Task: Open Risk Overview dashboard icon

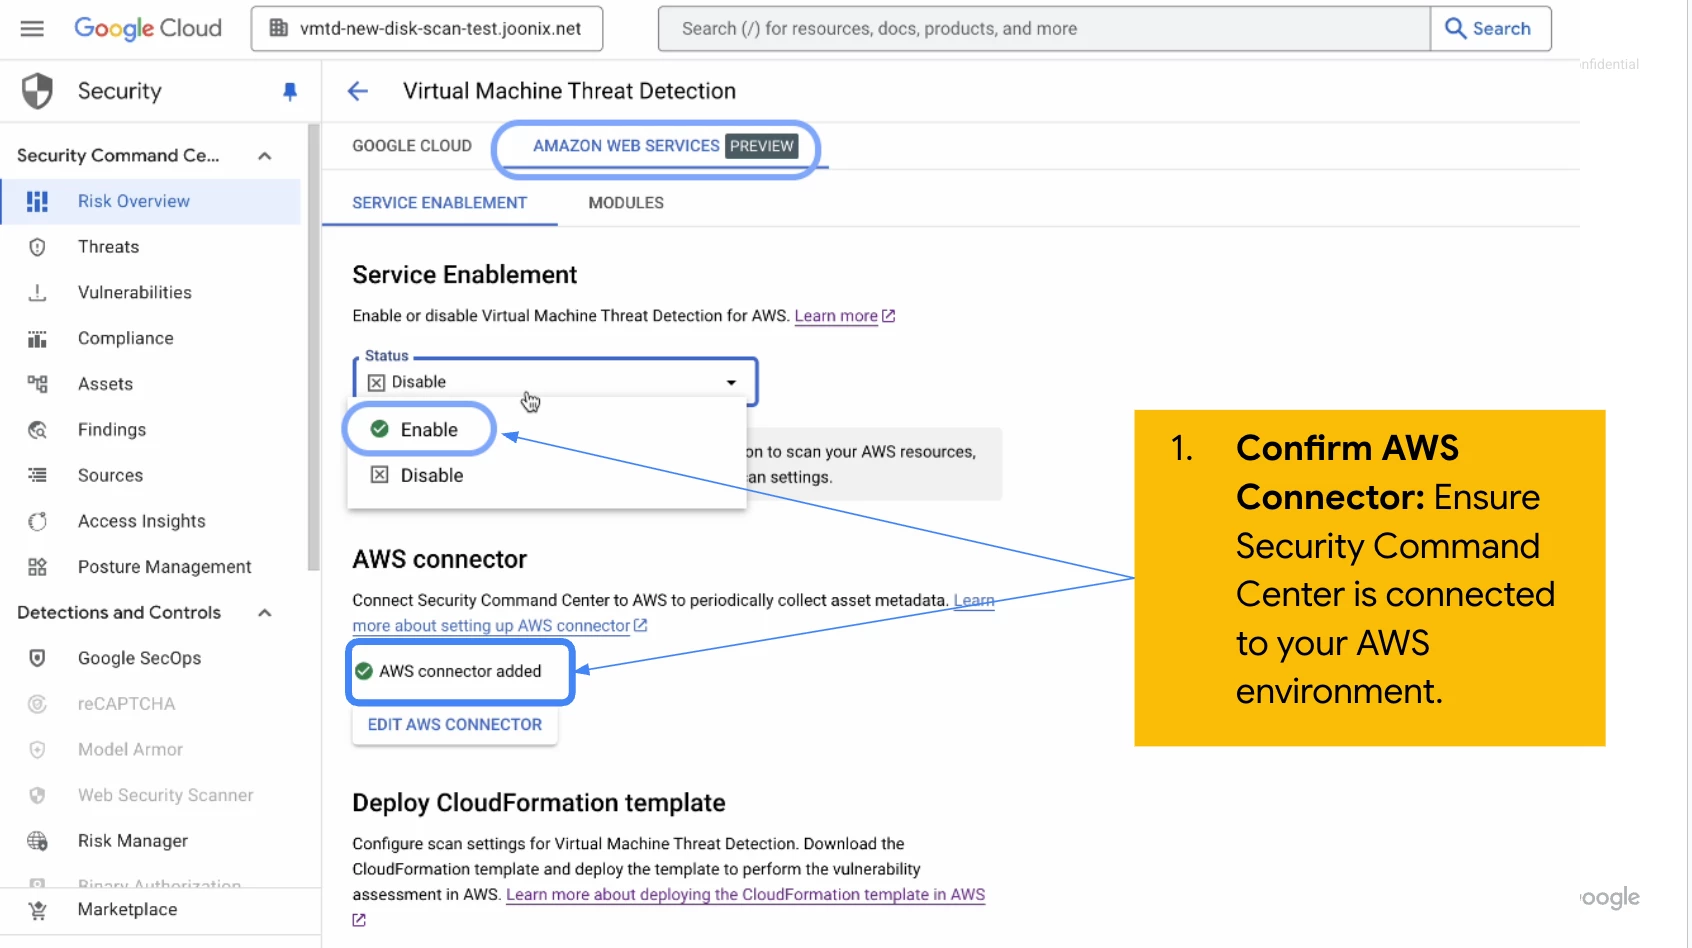Action: [37, 201]
